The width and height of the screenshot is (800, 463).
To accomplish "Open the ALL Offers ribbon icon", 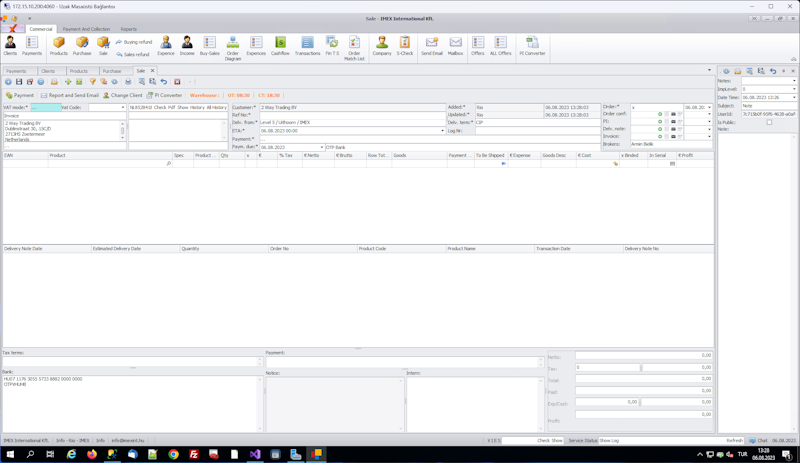I will tap(501, 46).
